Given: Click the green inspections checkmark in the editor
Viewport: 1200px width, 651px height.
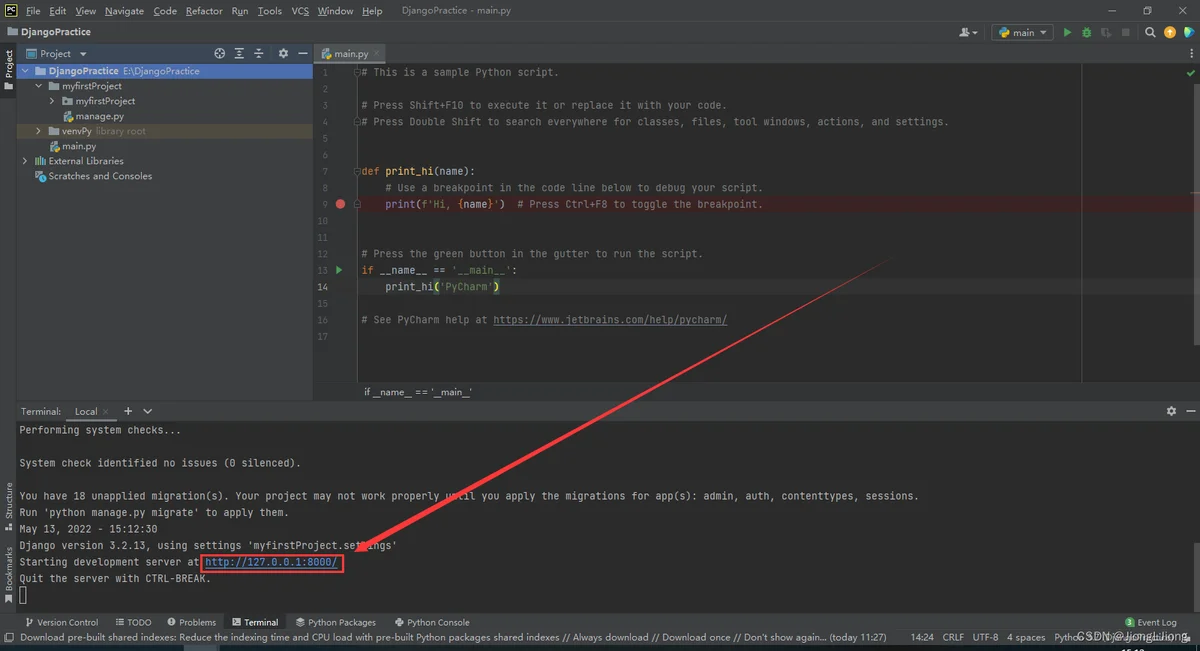Looking at the screenshot, I should point(1190,73).
